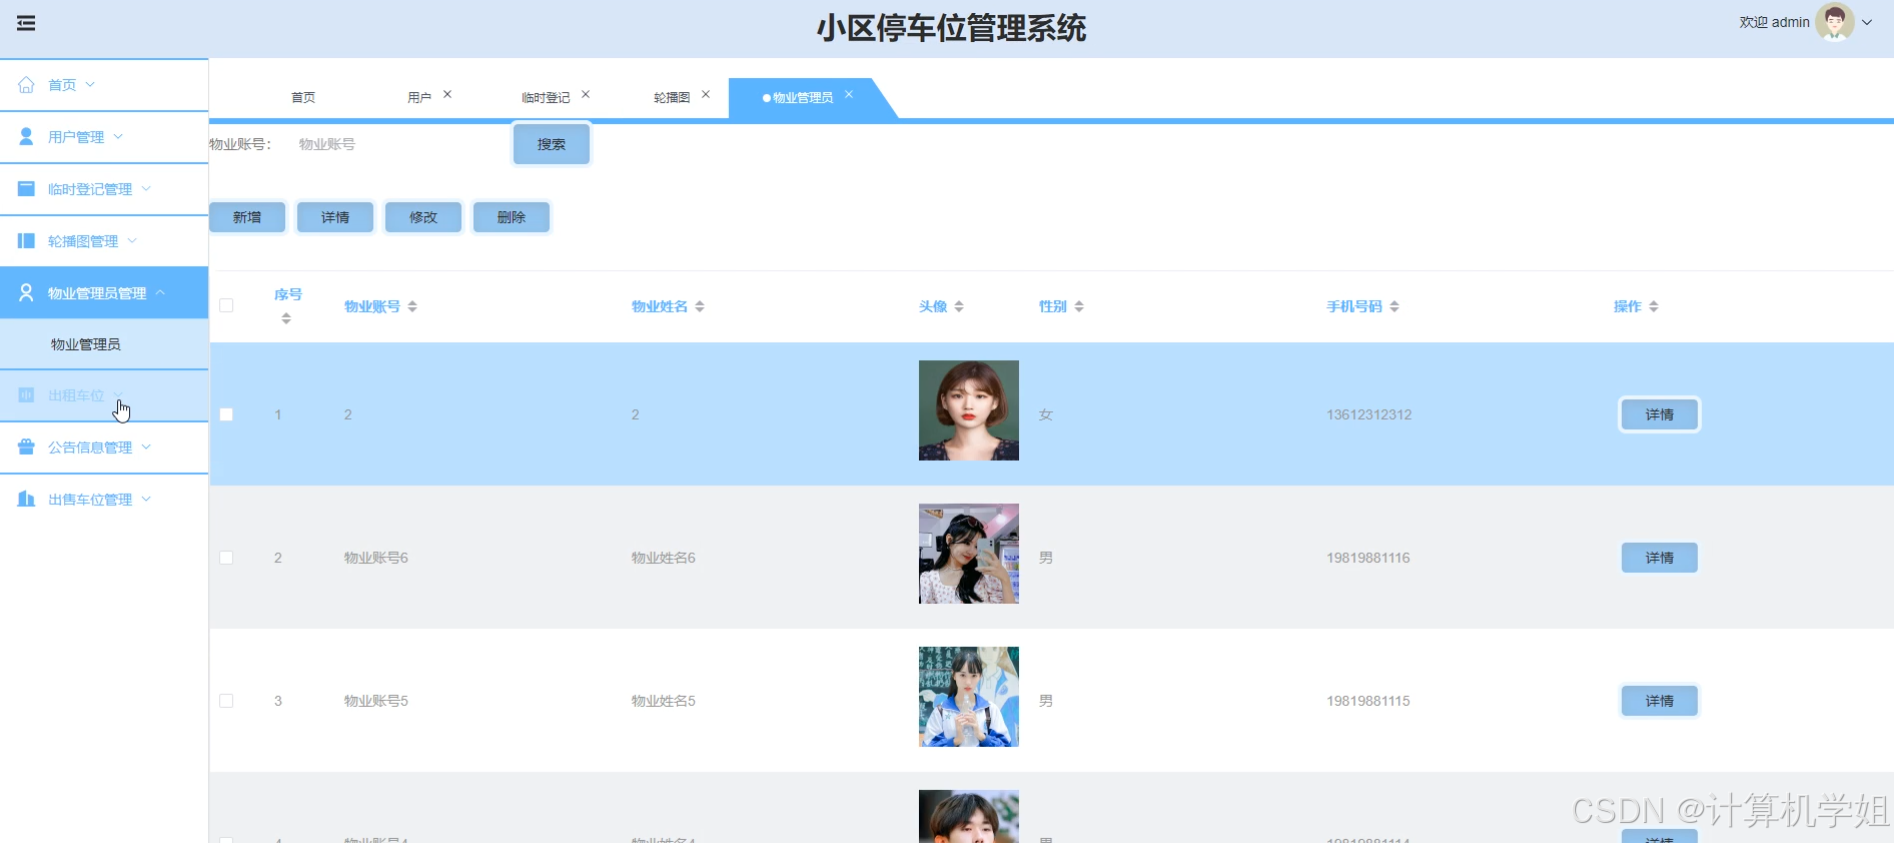
Task: Click the admin avatar image
Action: click(x=1835, y=22)
